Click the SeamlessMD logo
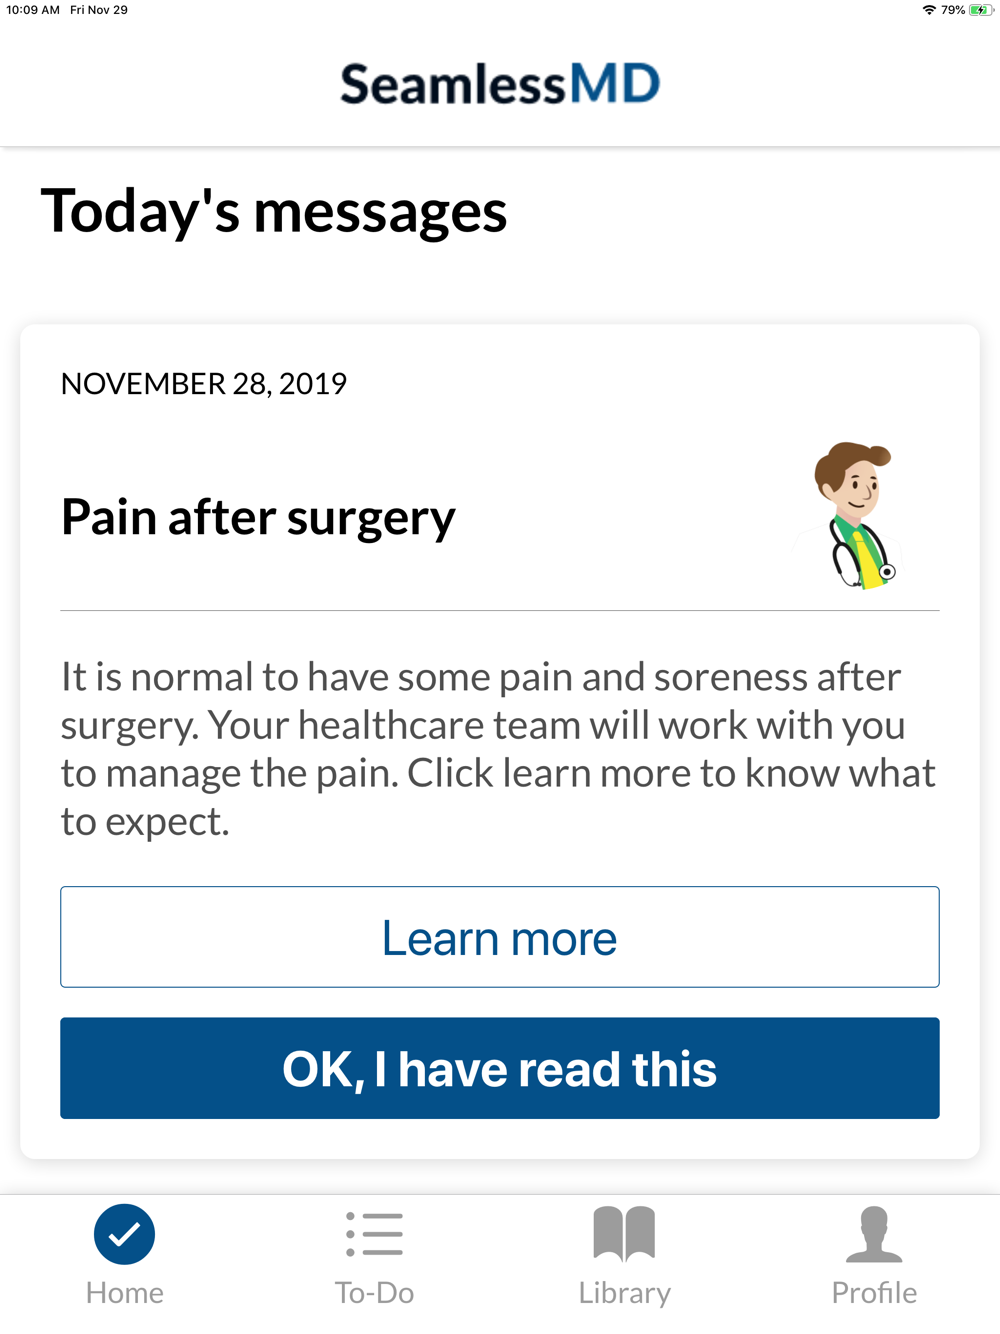The width and height of the screenshot is (1000, 1334). tap(500, 84)
